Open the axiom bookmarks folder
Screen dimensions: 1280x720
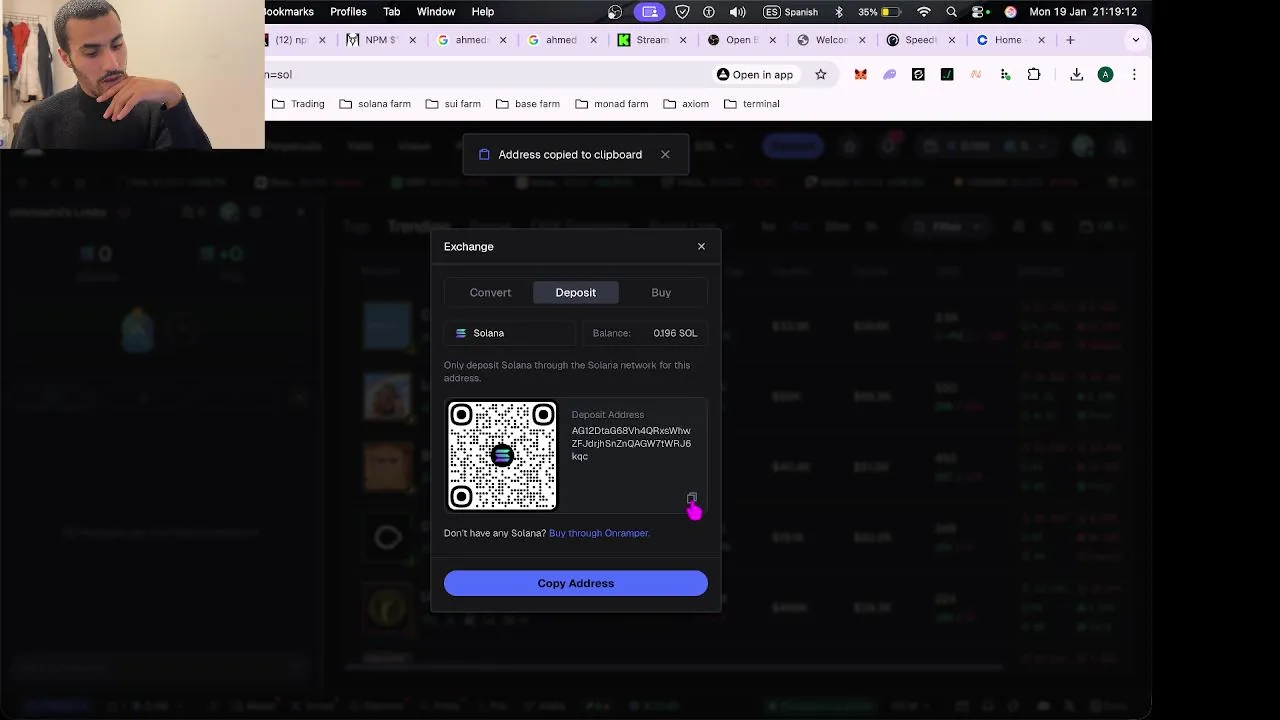click(685, 104)
